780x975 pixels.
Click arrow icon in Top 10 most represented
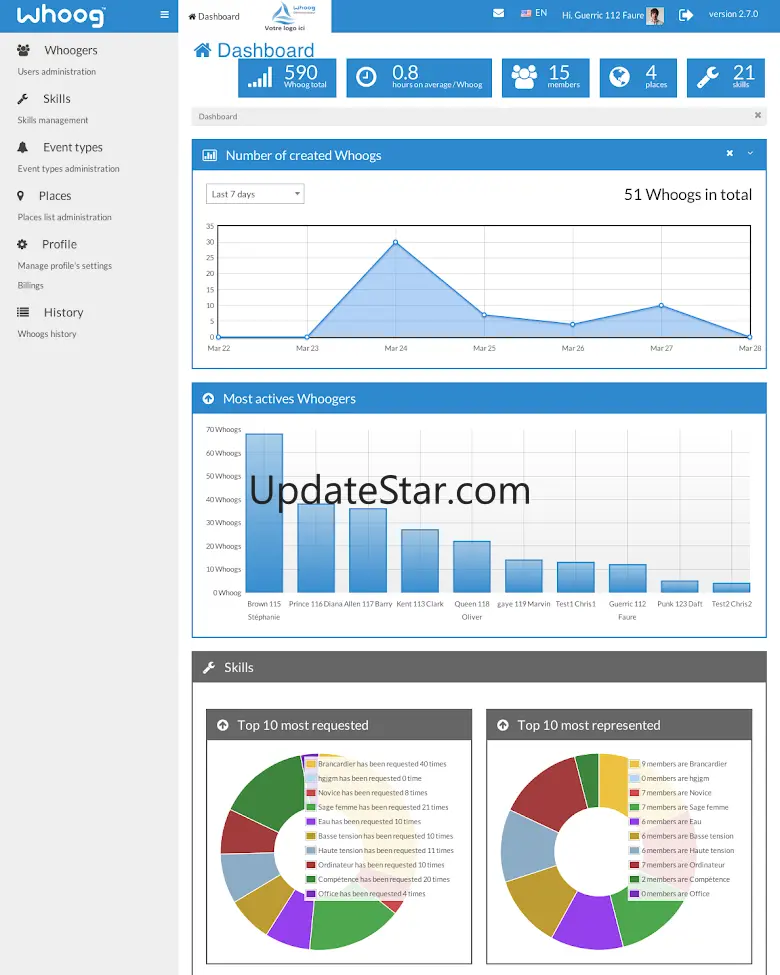point(503,725)
